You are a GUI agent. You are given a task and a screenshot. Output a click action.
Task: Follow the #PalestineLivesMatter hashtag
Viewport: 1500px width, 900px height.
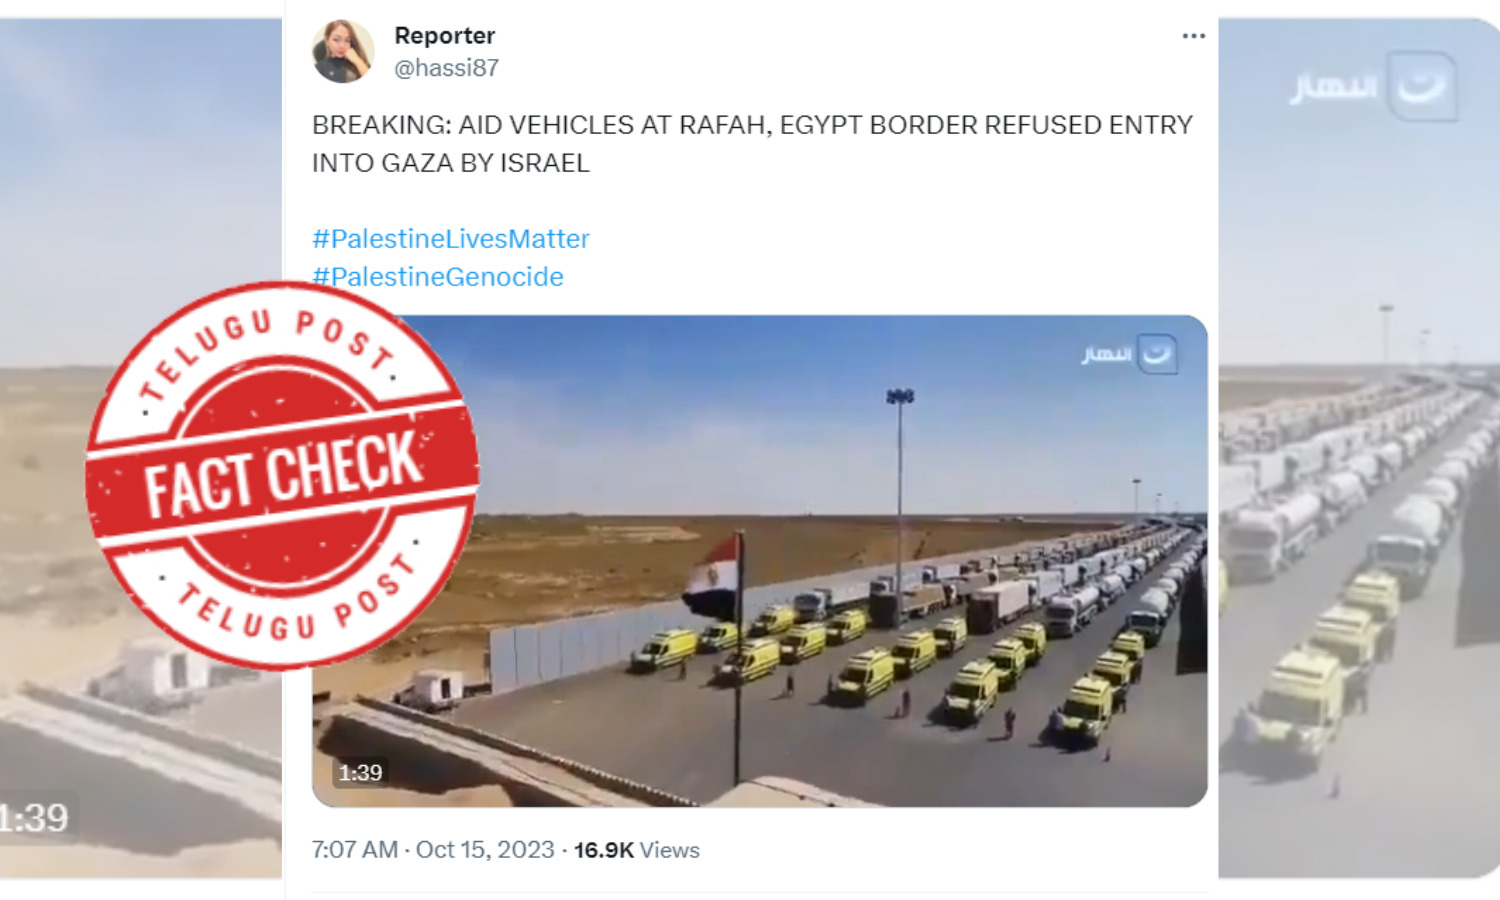pos(451,239)
